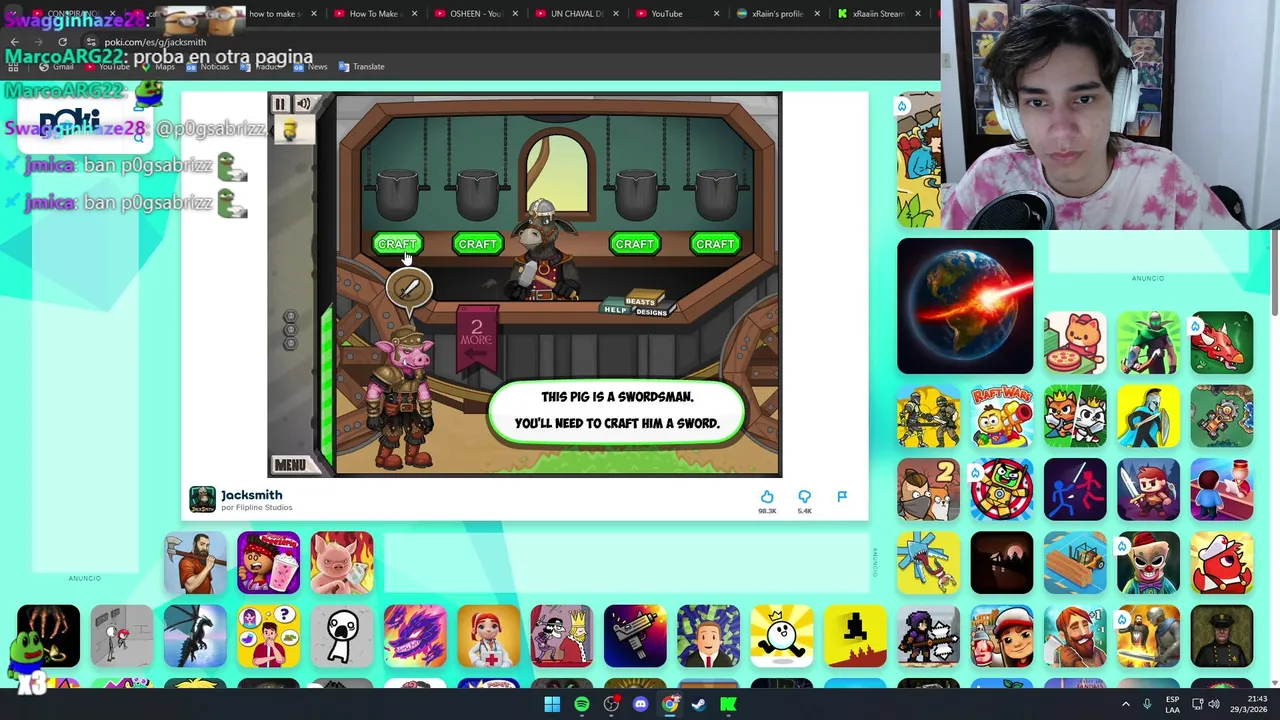1280x720 pixels.
Task: Open Discord from the taskbar
Action: click(640, 704)
